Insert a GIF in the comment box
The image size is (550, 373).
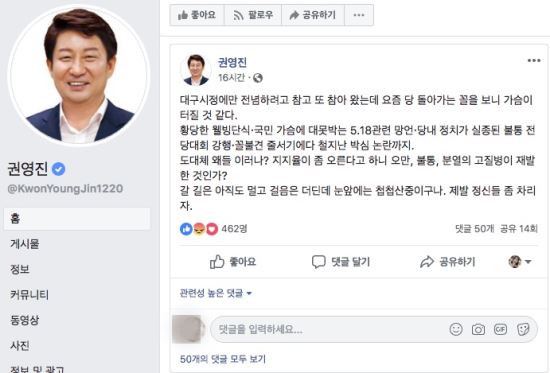501,329
